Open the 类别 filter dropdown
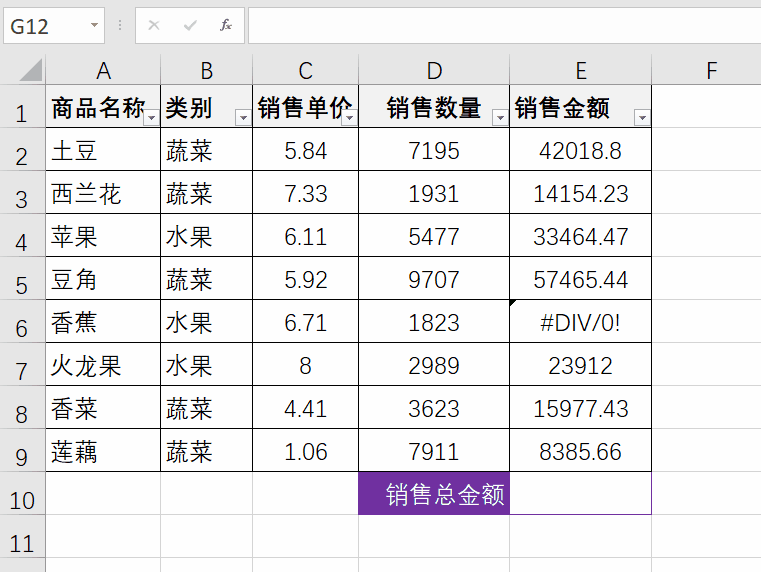Viewport: 761px width, 572px height. click(x=243, y=117)
